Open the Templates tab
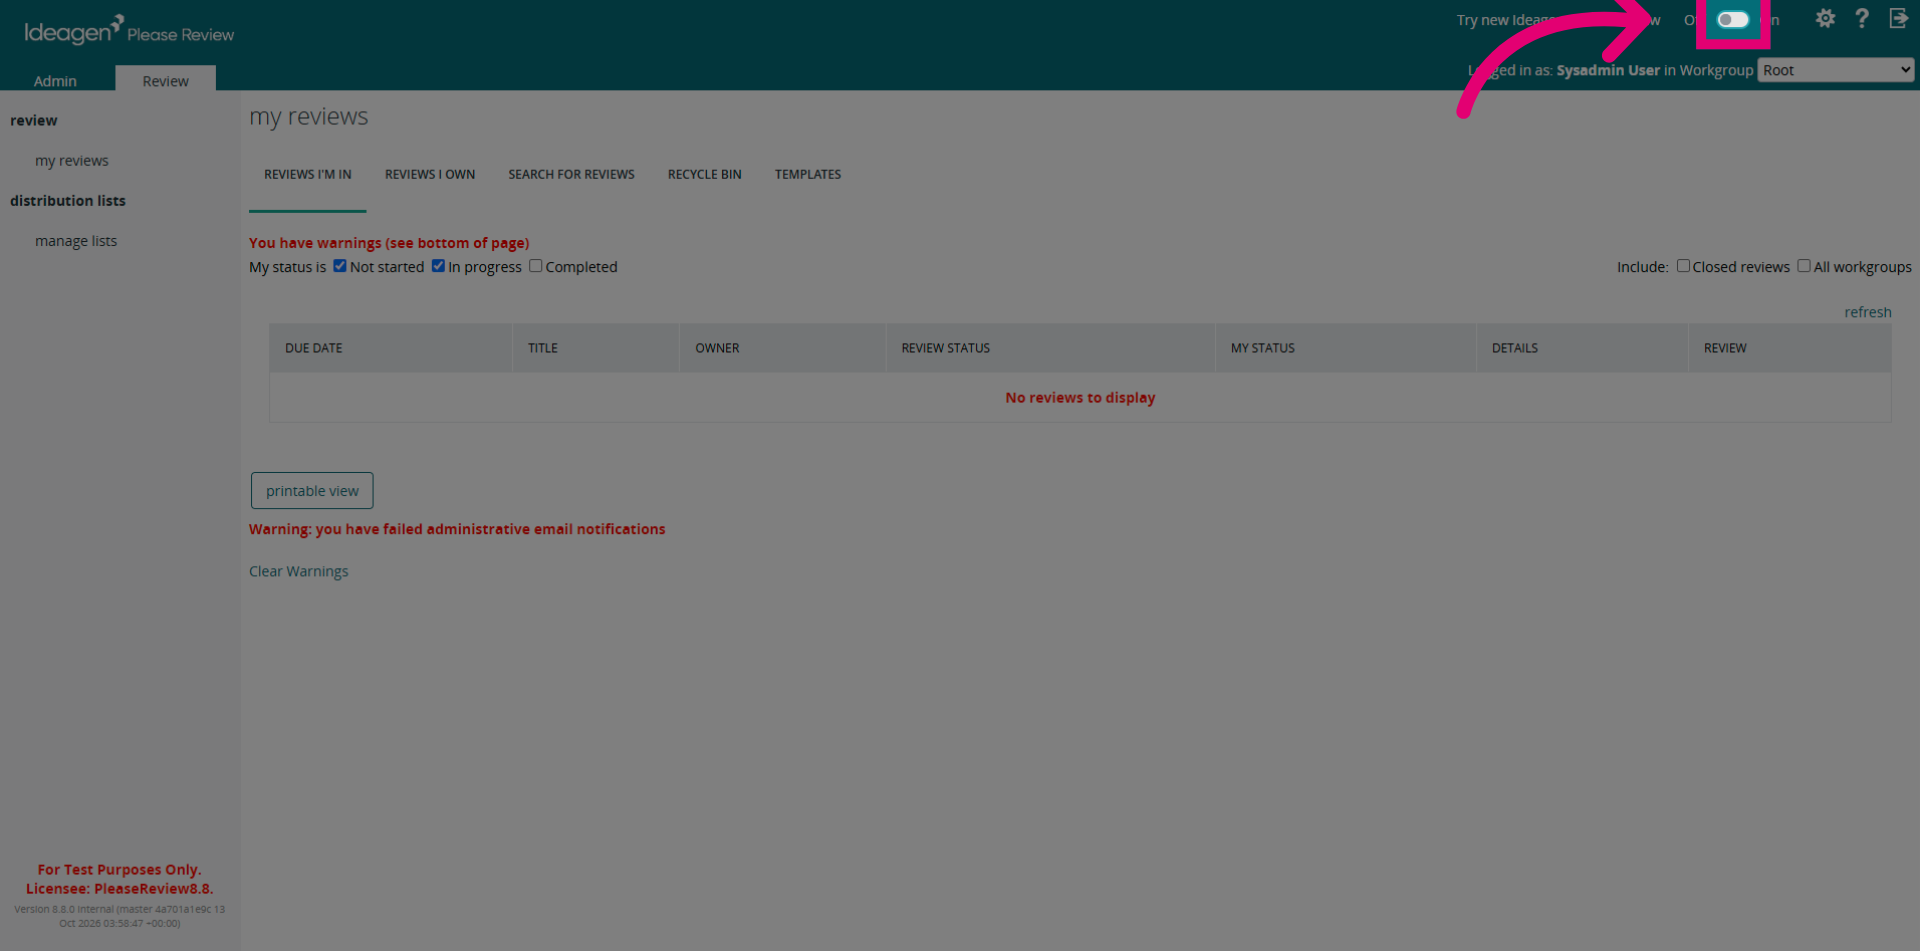The height and width of the screenshot is (951, 1920). [808, 174]
